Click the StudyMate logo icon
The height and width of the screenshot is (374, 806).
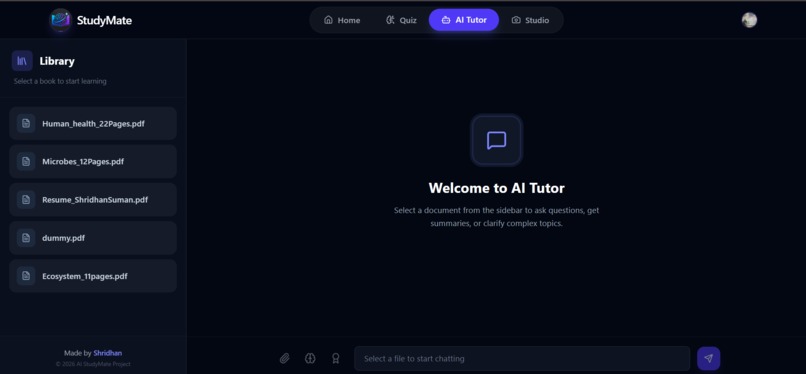coord(60,20)
